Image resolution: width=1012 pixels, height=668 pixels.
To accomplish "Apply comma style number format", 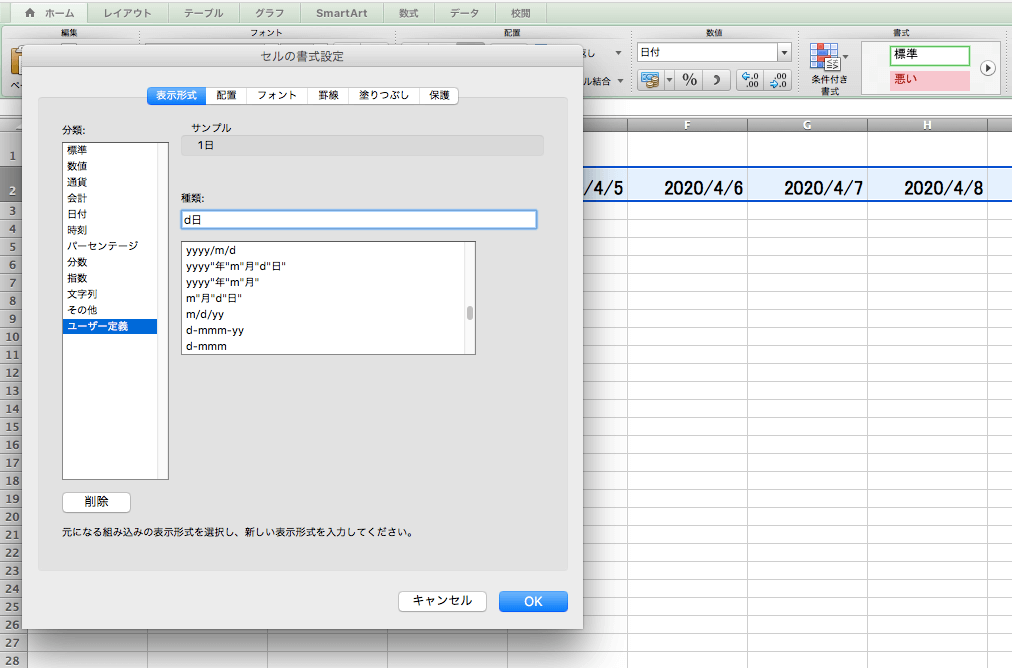I will 716,80.
